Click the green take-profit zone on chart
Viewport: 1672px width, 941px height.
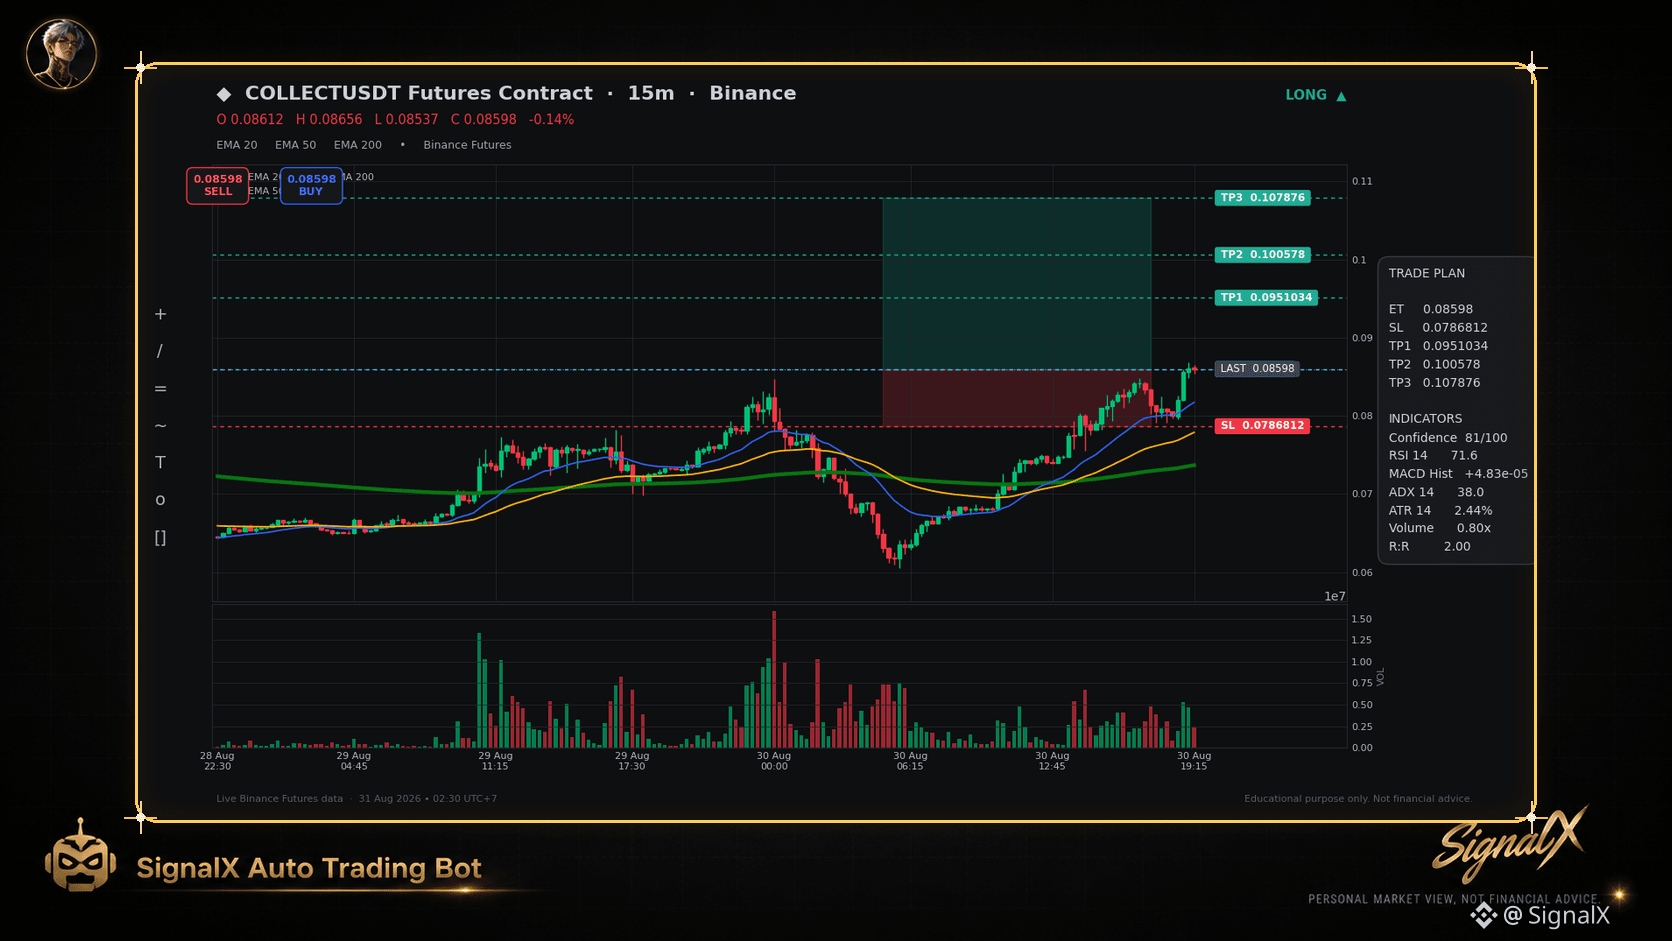point(1017,284)
